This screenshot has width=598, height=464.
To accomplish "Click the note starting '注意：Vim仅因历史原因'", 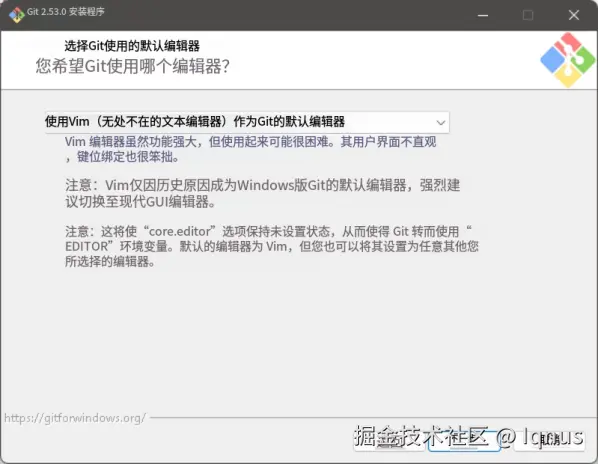I will pos(263,193).
